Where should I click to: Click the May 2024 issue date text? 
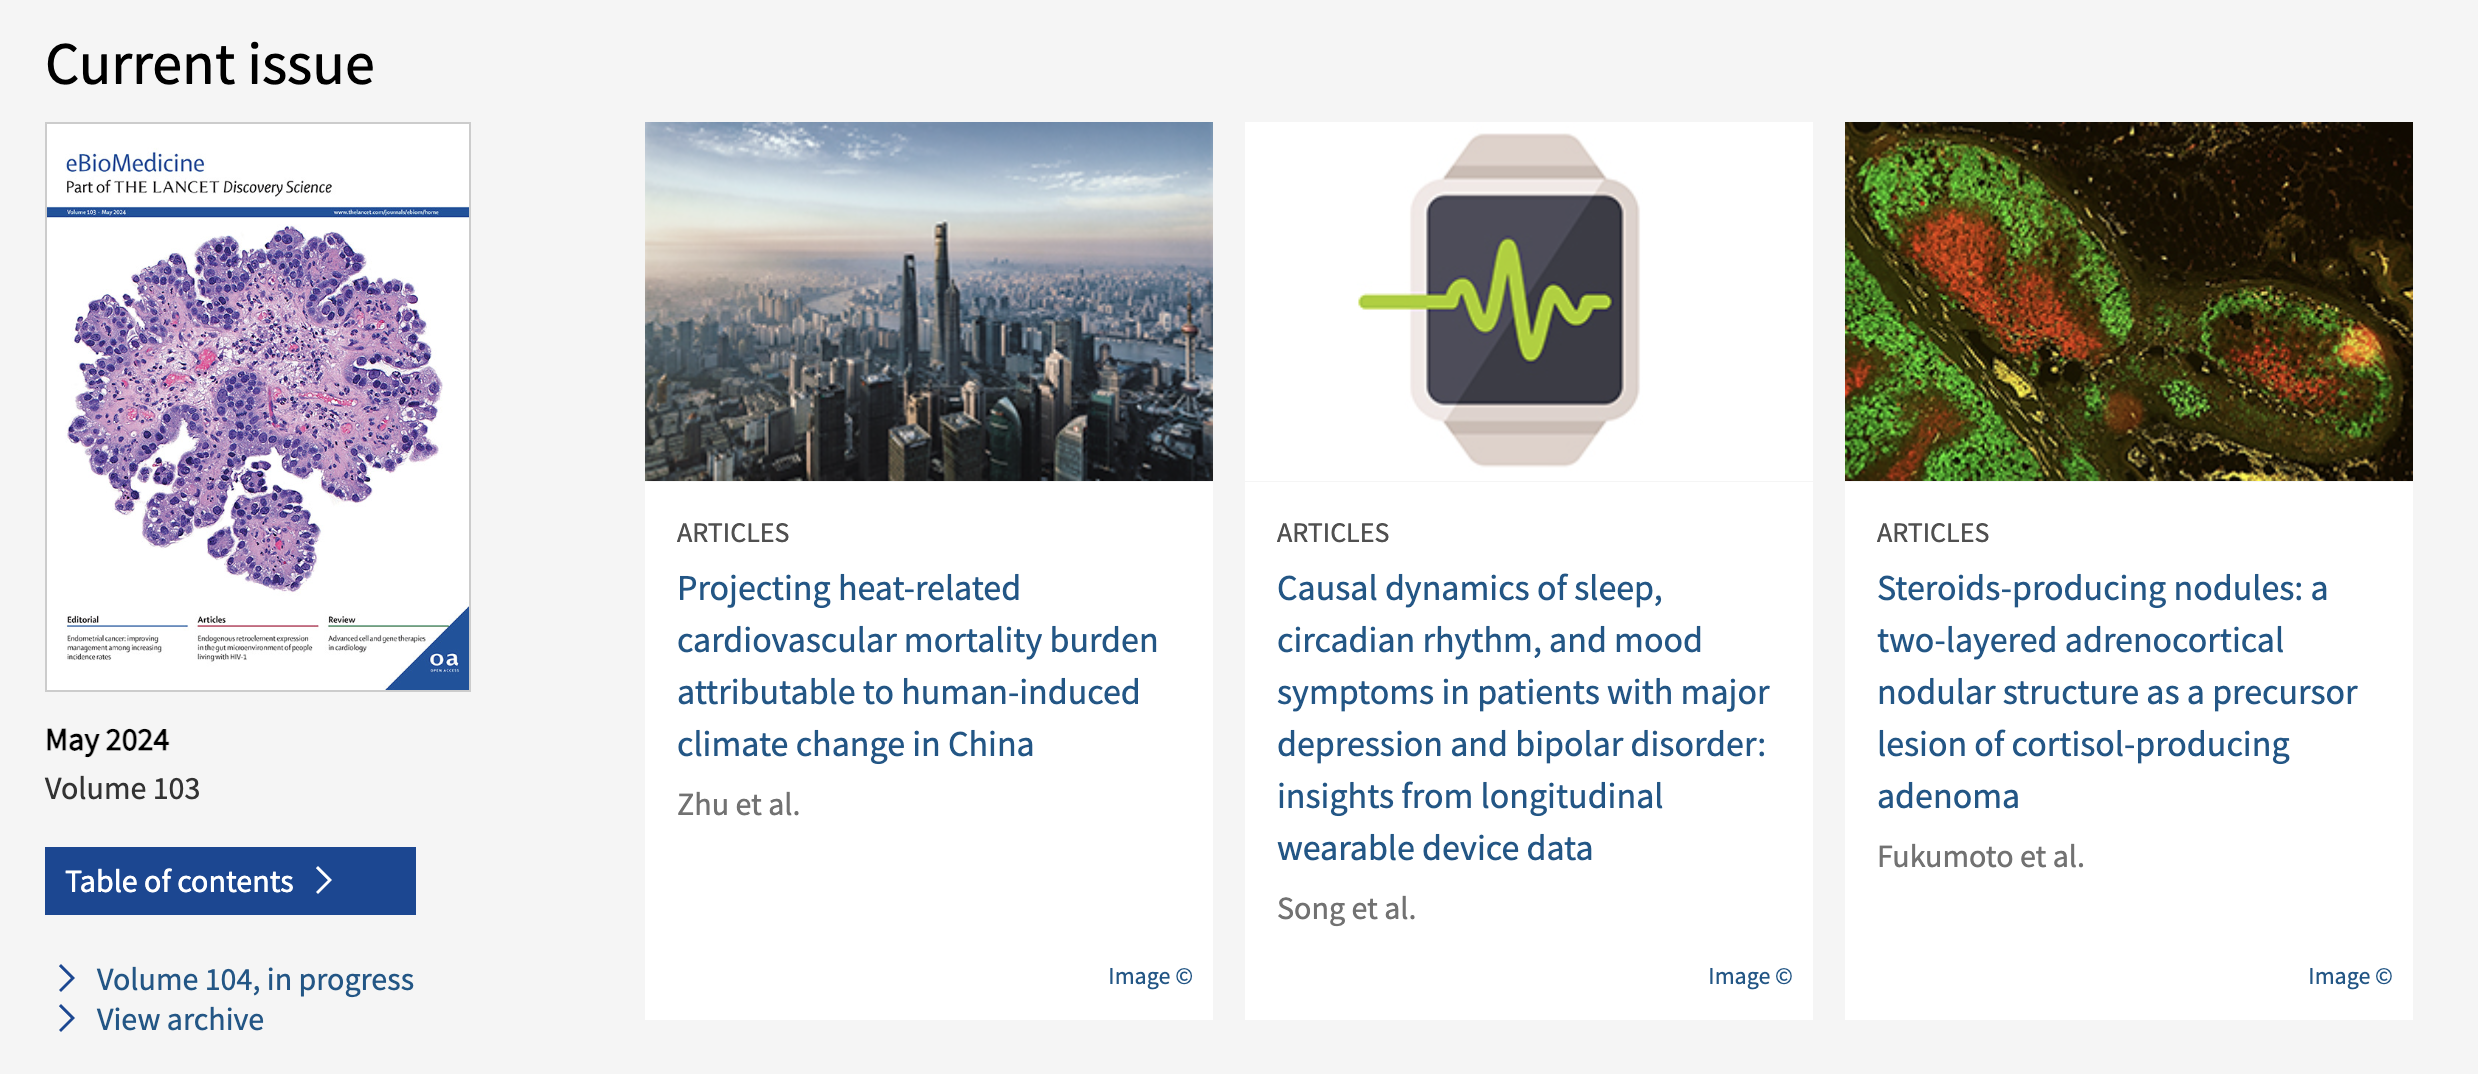[107, 740]
